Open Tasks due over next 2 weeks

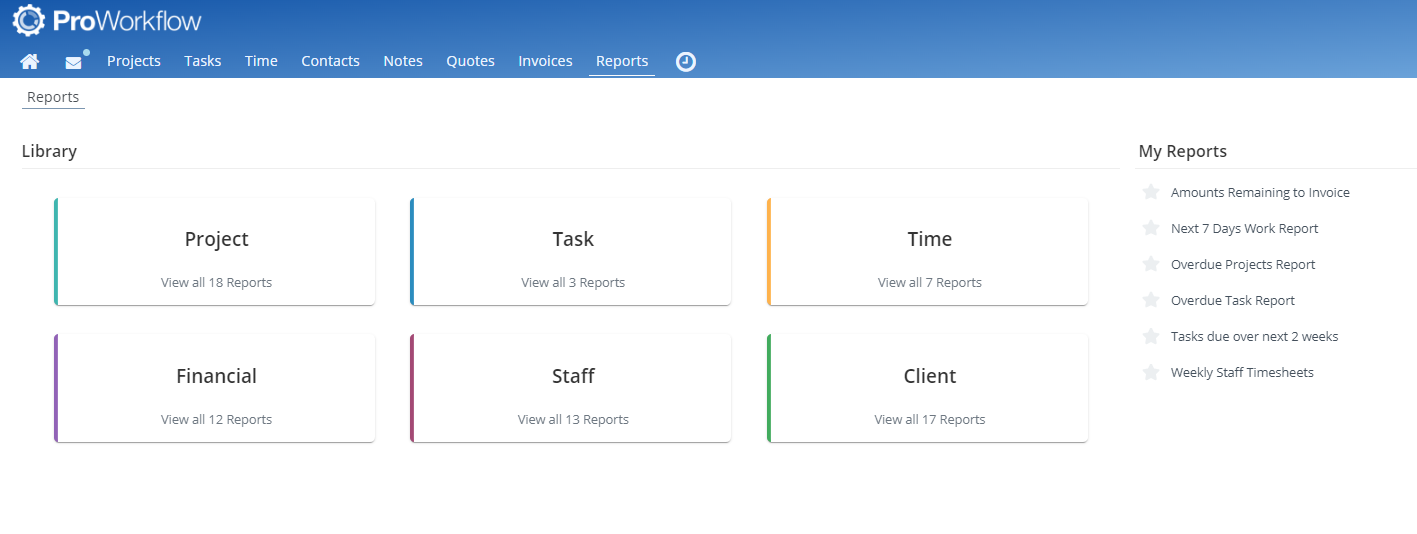click(1255, 336)
